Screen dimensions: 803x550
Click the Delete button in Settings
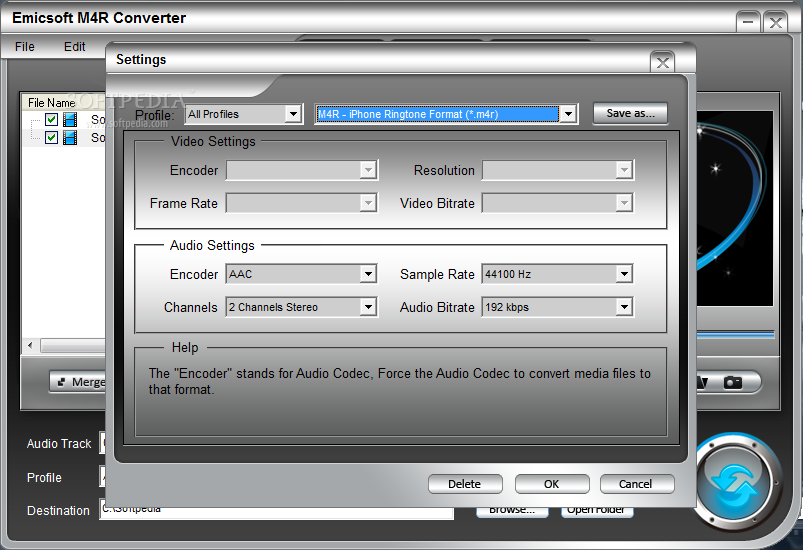pyautogui.click(x=465, y=484)
